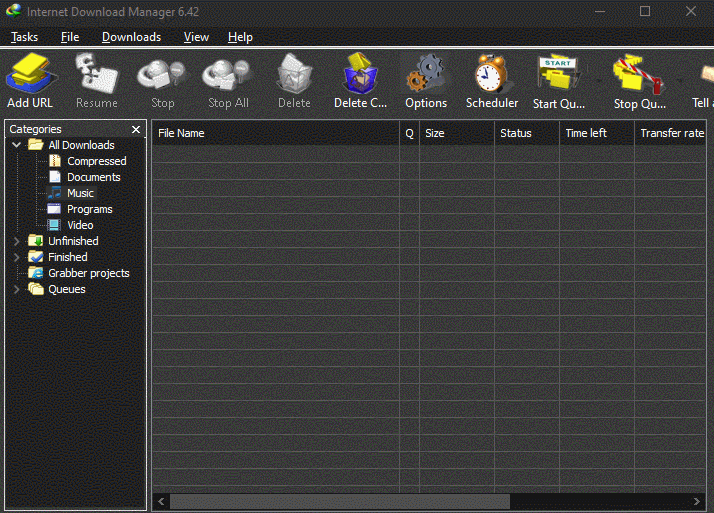Select the All Downloads category label

[82, 145]
